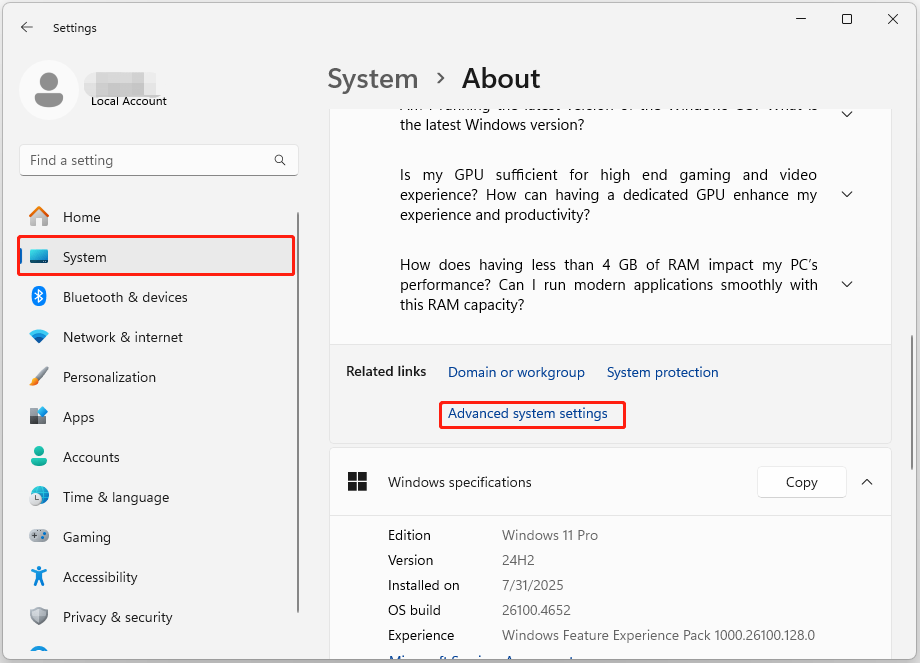This screenshot has width=920, height=663.
Task: Copy the Windows specifications
Action: coord(801,482)
